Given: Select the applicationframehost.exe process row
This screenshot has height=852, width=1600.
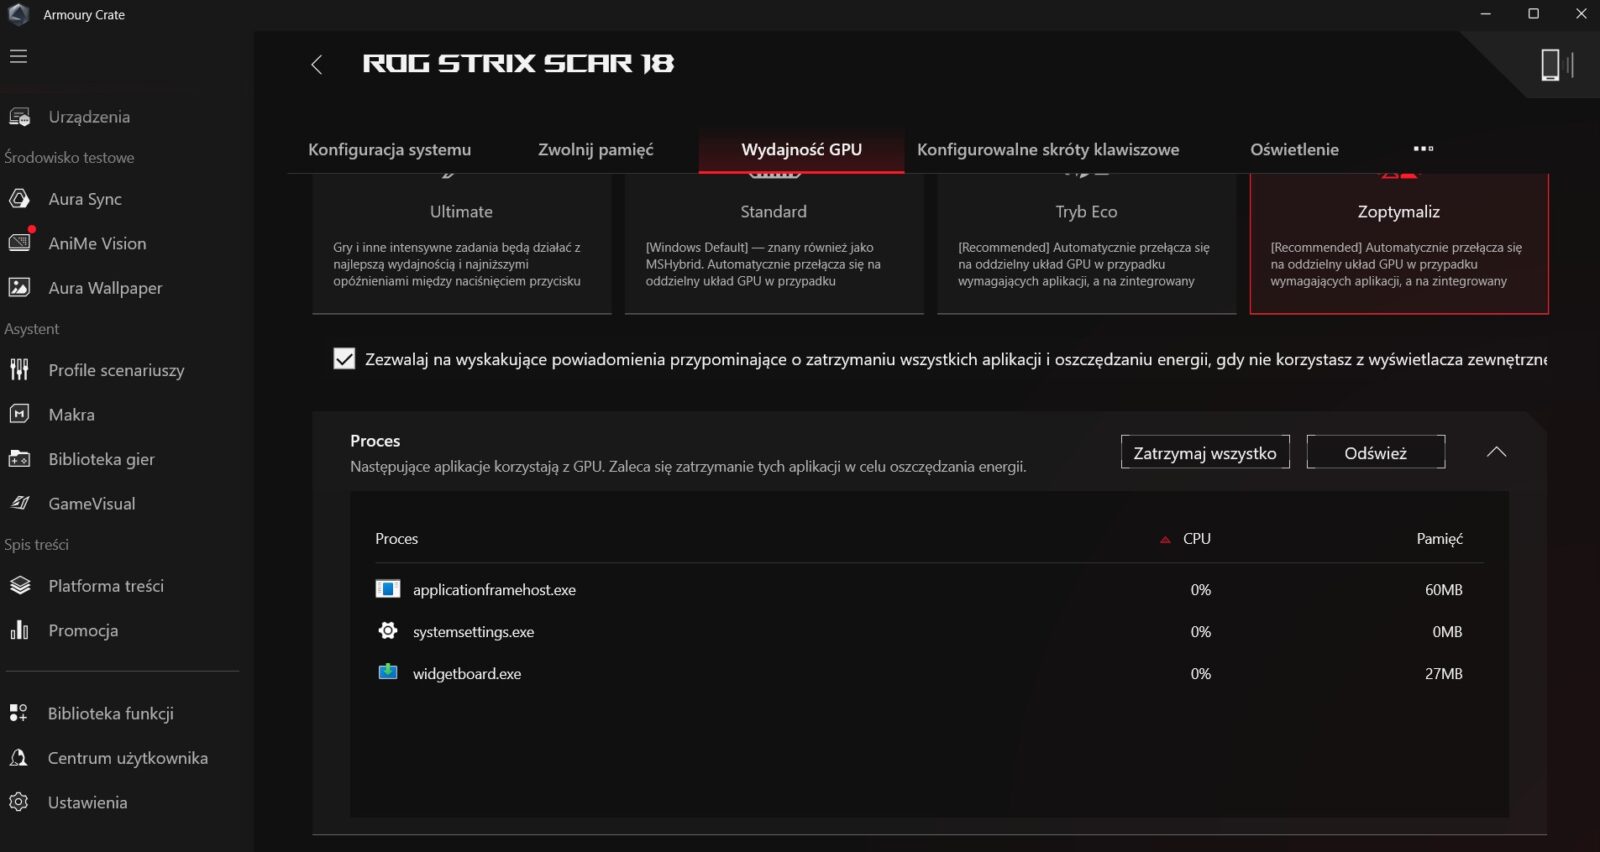Looking at the screenshot, I should (x=494, y=590).
